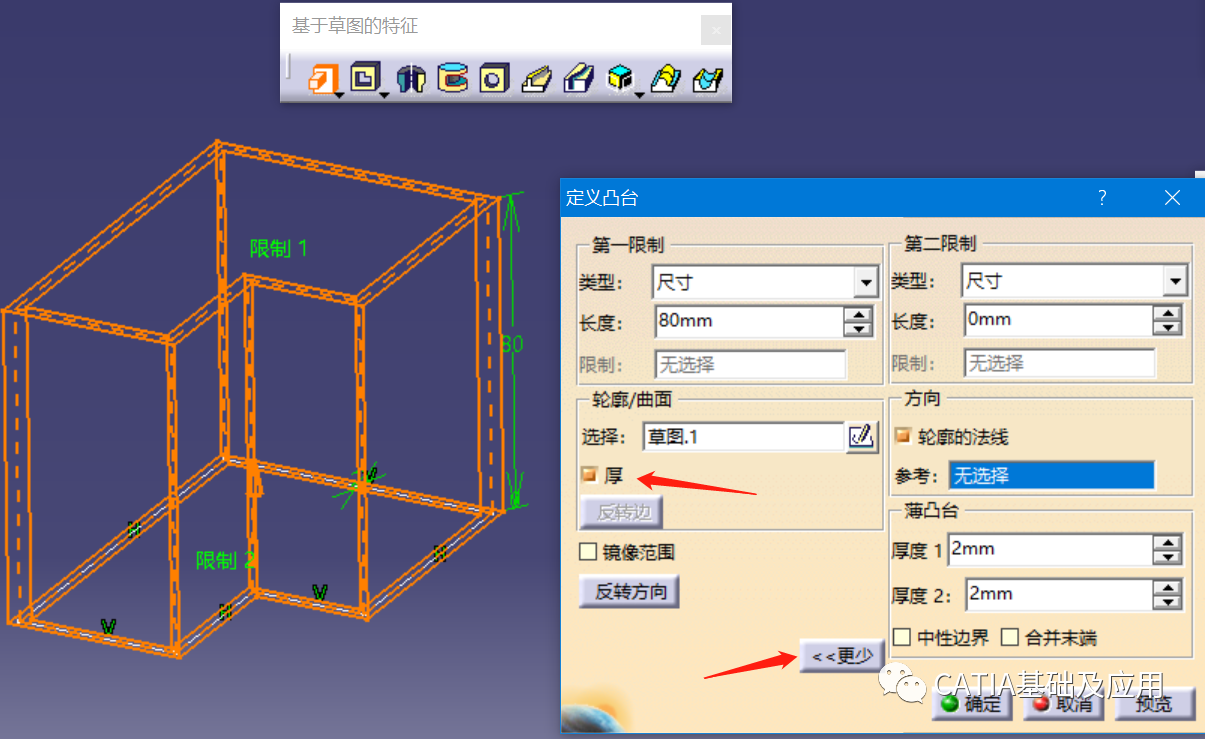Image resolution: width=1205 pixels, height=739 pixels.
Task: Increase 厚度 1 value with up arrow
Action: click(x=1167, y=543)
